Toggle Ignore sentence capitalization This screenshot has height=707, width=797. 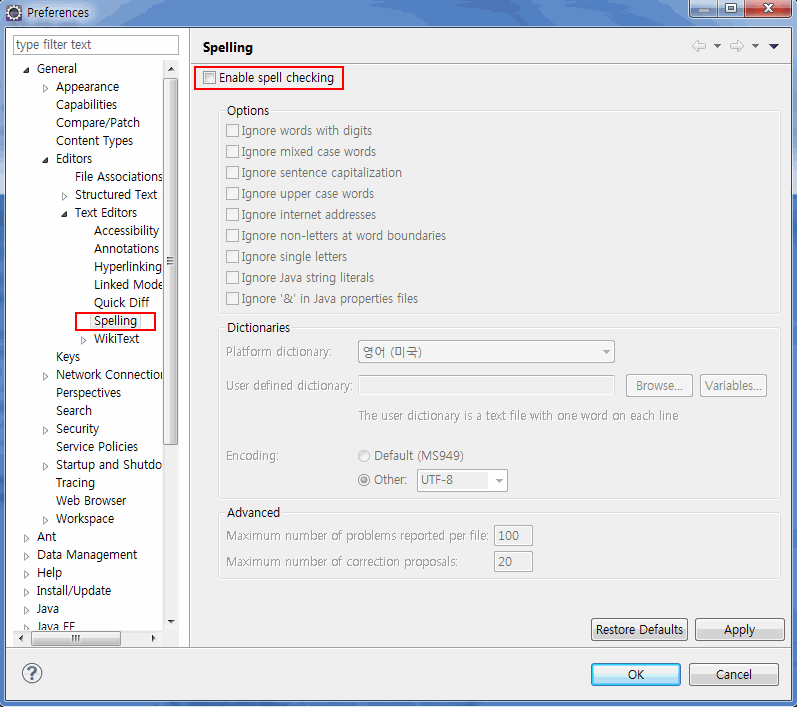pos(232,173)
